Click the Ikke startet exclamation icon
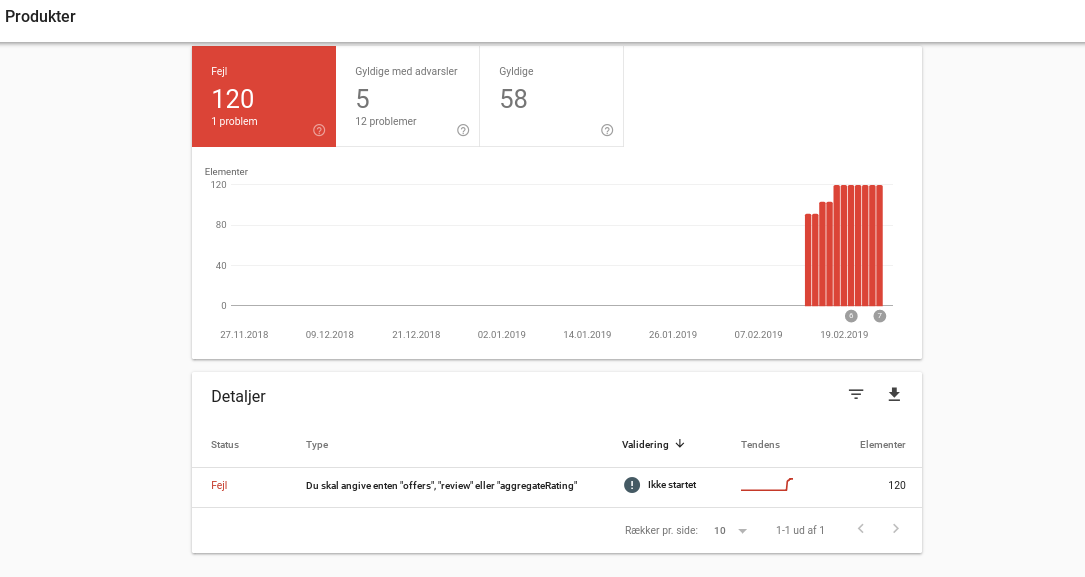1085x577 pixels. point(632,485)
